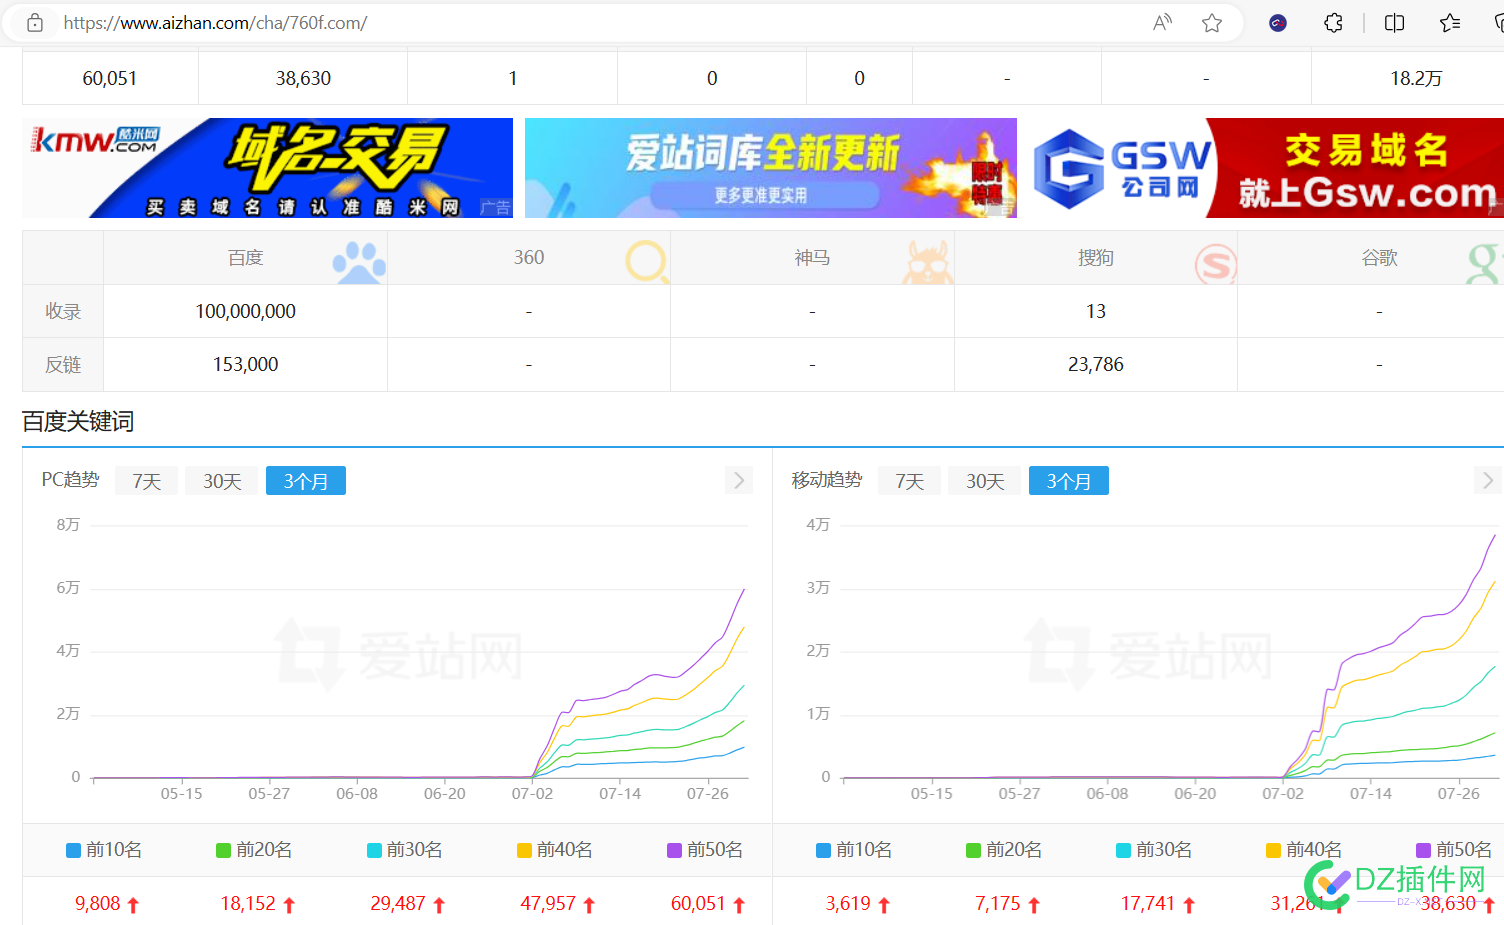The height and width of the screenshot is (925, 1504).
Task: Click the Shenma search logo icon
Action: [928, 262]
